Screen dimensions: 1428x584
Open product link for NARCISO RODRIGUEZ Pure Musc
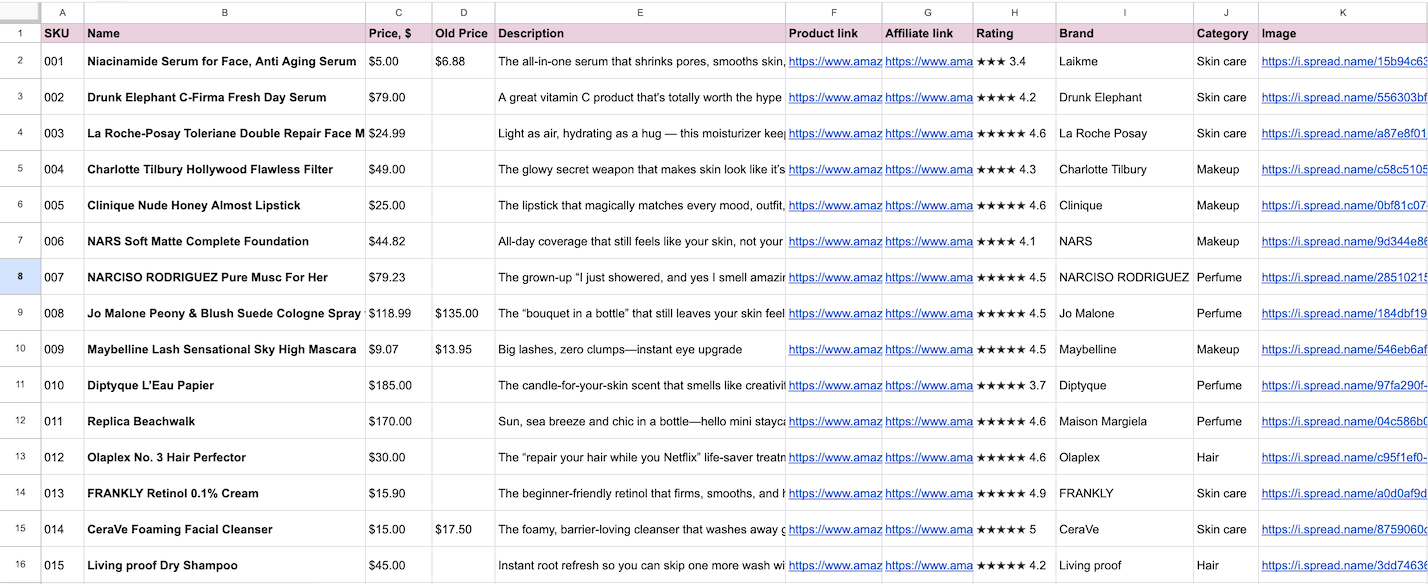pos(835,277)
